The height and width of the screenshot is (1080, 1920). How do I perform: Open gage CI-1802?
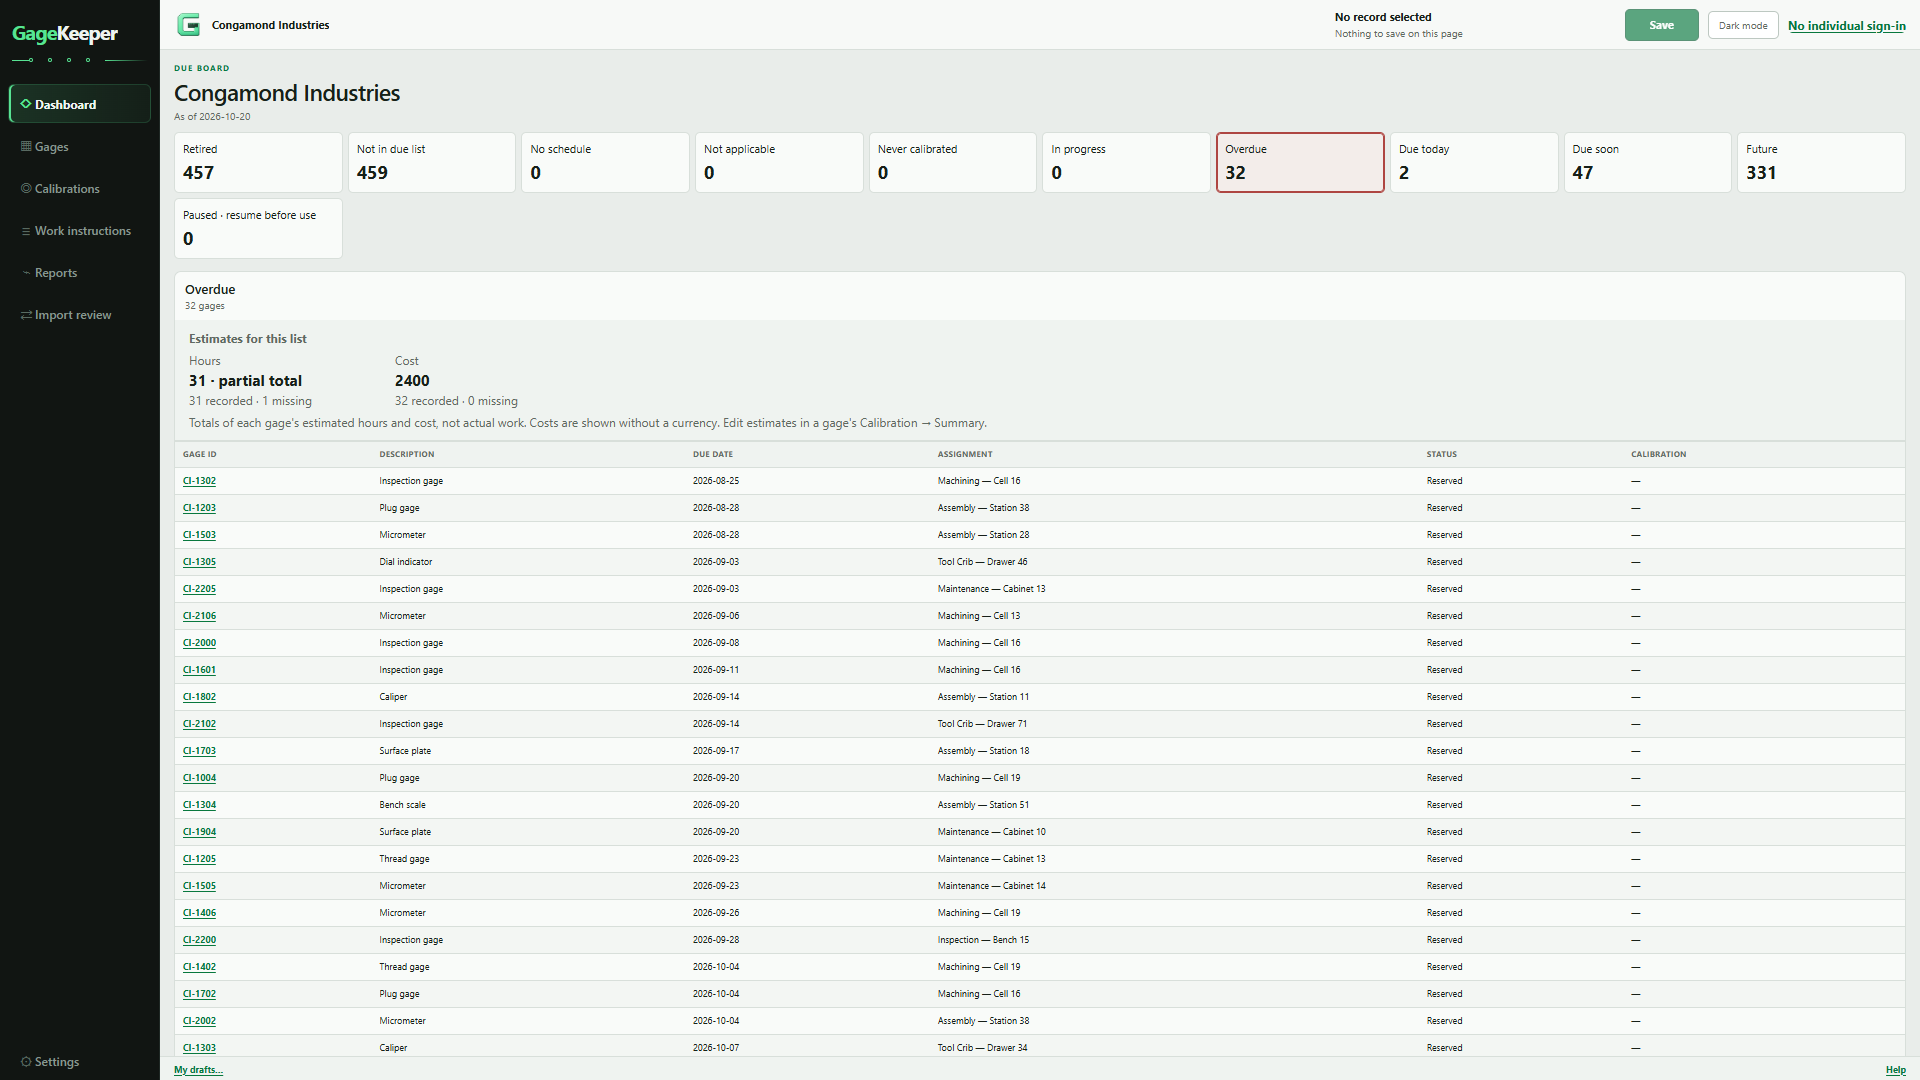199,697
